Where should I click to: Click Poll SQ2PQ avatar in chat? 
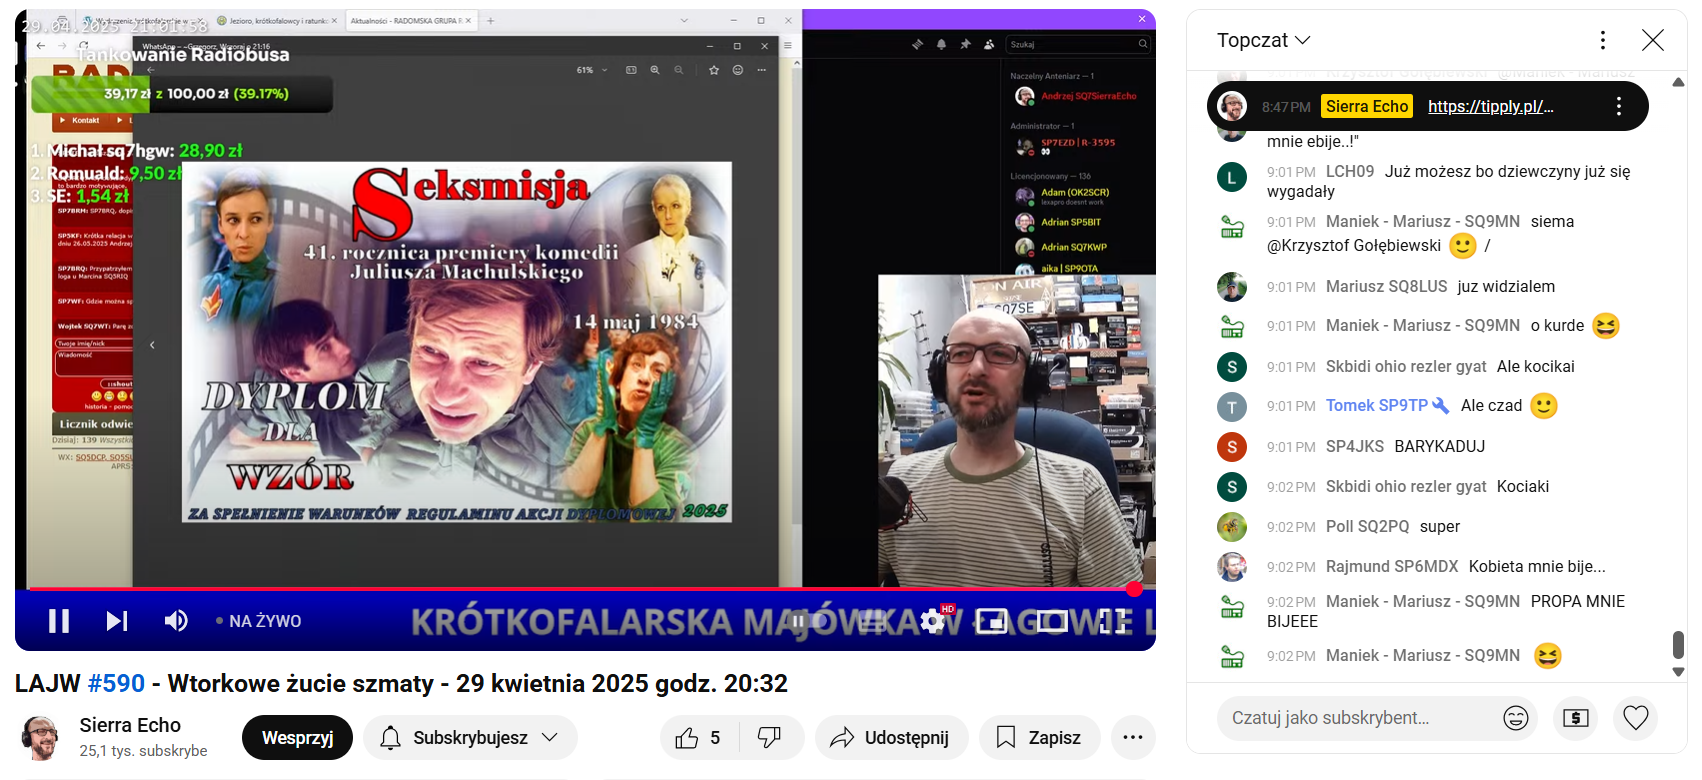[1232, 527]
